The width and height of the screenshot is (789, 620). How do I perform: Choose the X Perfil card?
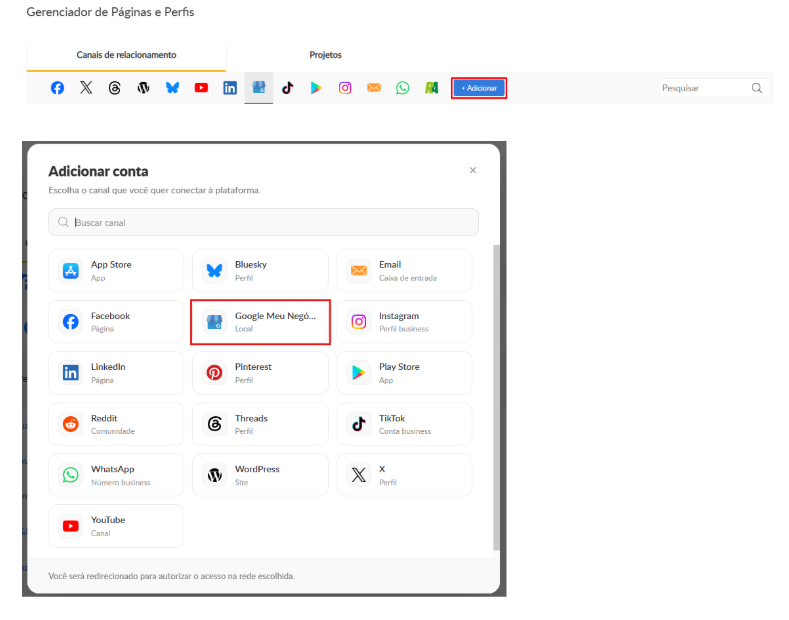click(404, 475)
